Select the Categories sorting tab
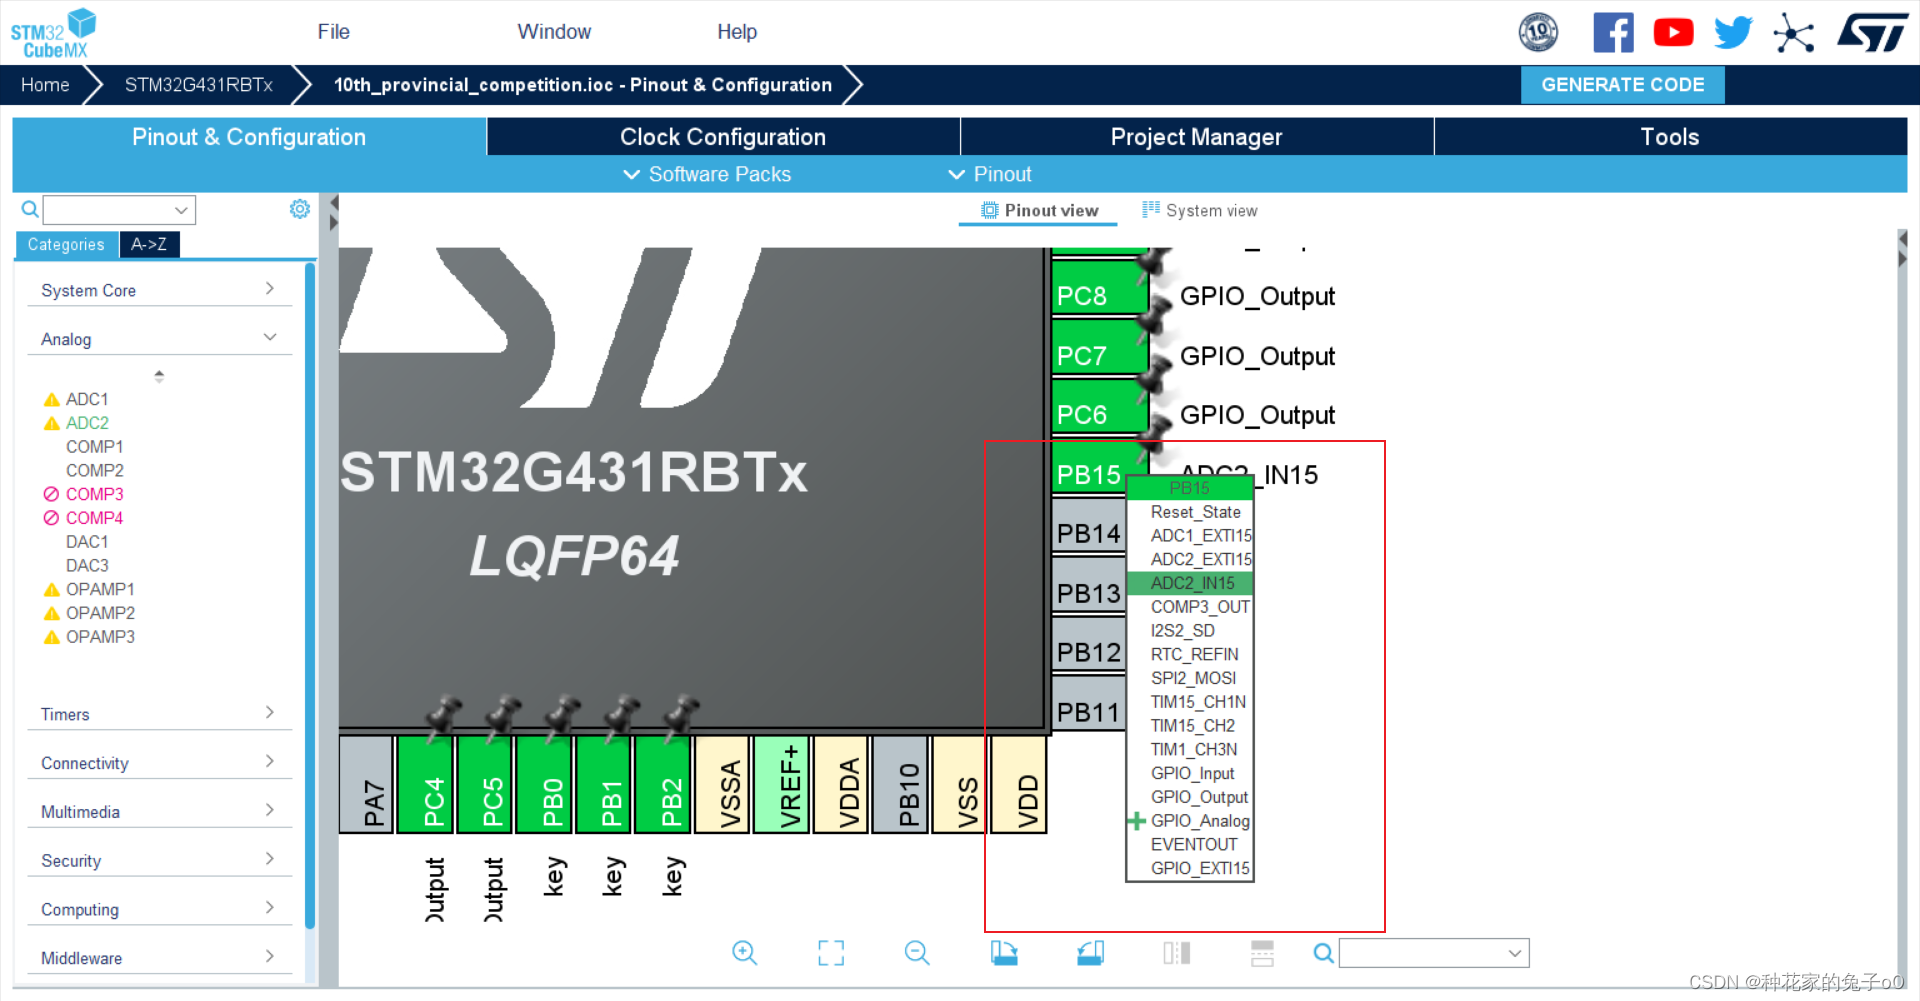Viewport: 1920px width, 1001px height. pos(66,244)
